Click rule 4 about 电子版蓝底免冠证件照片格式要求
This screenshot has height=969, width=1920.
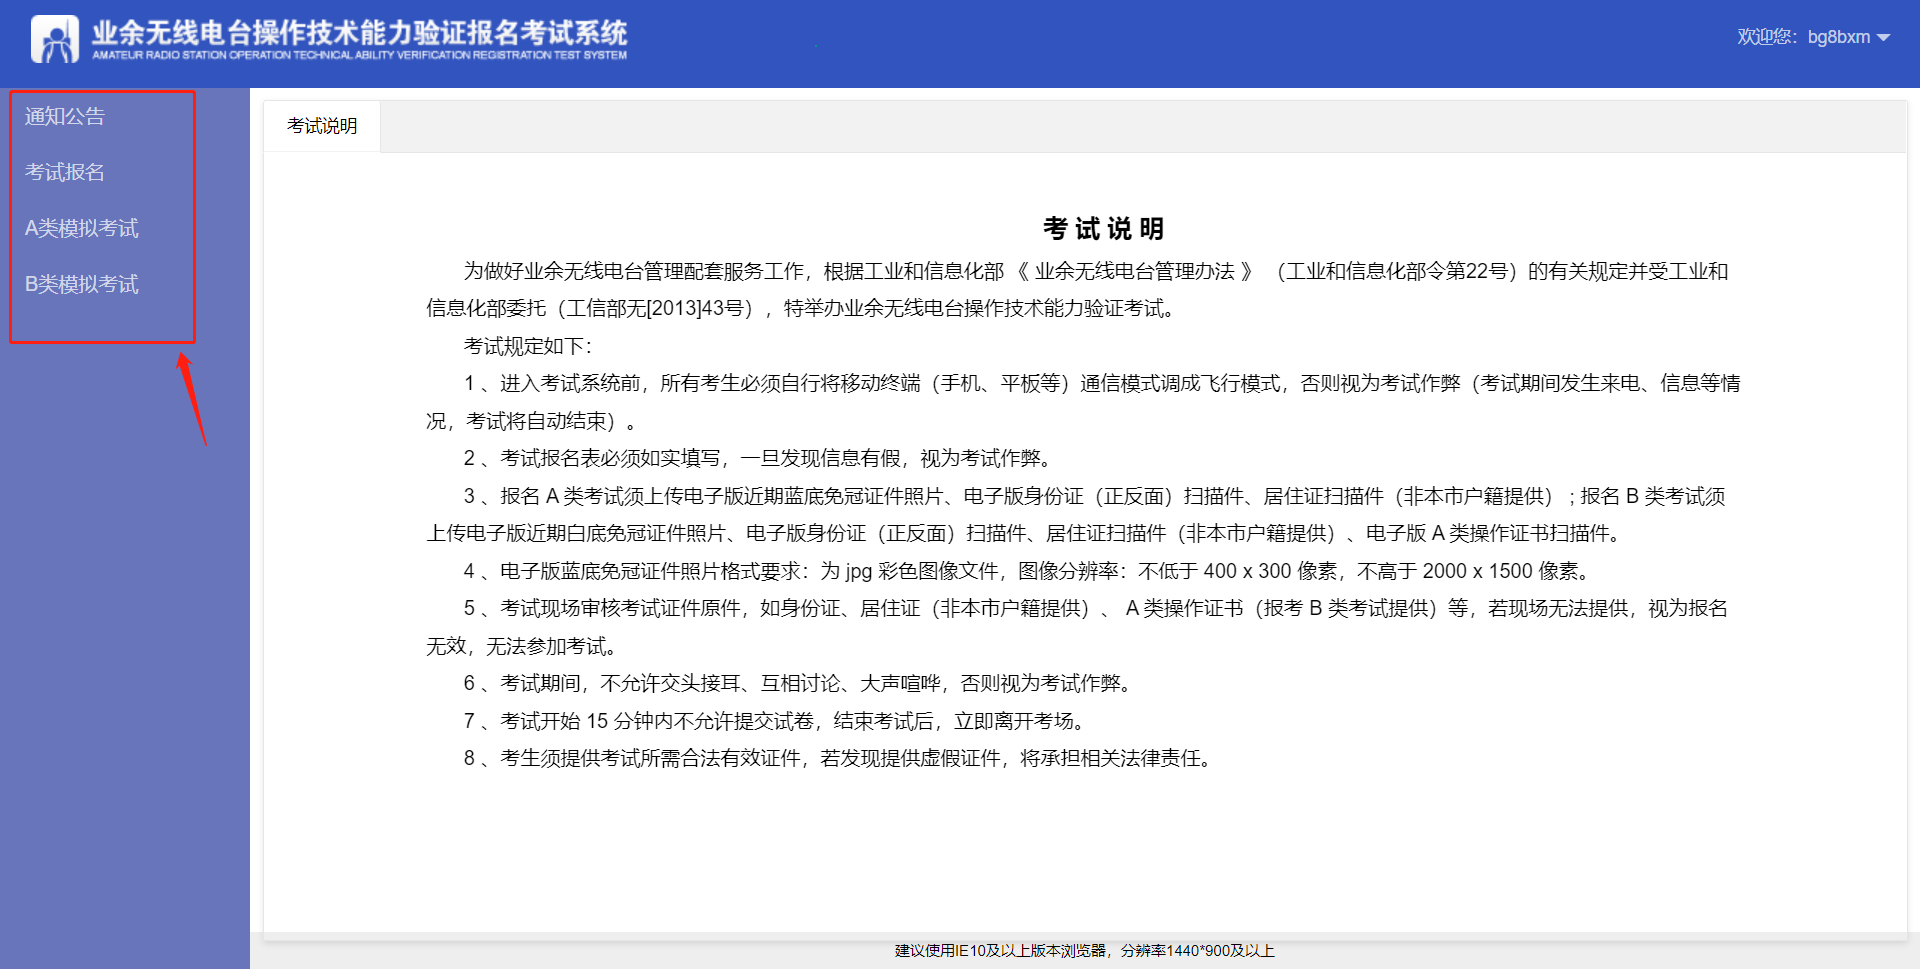(1027, 571)
